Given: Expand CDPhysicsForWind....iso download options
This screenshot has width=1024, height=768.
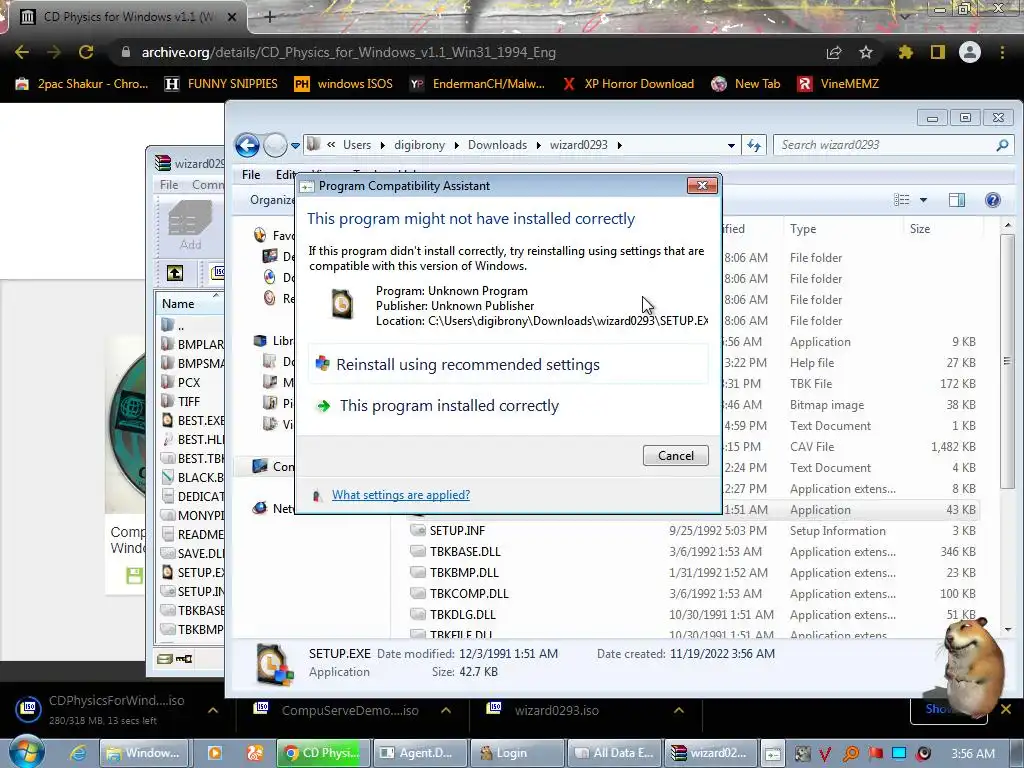Looking at the screenshot, I should (213, 711).
